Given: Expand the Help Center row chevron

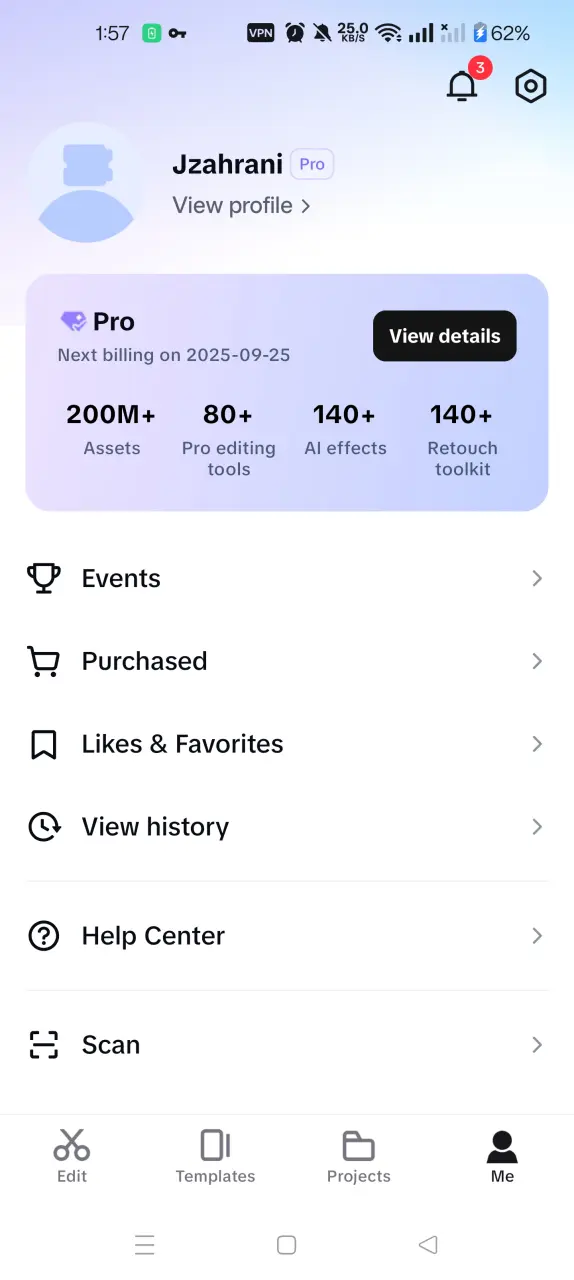Looking at the screenshot, I should (x=537, y=936).
